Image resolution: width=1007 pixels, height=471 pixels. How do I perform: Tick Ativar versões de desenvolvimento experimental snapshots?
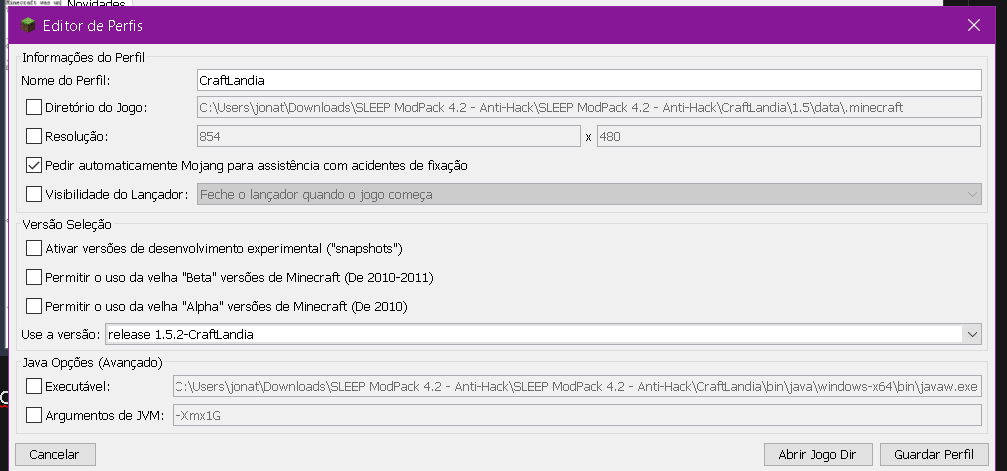click(33, 248)
